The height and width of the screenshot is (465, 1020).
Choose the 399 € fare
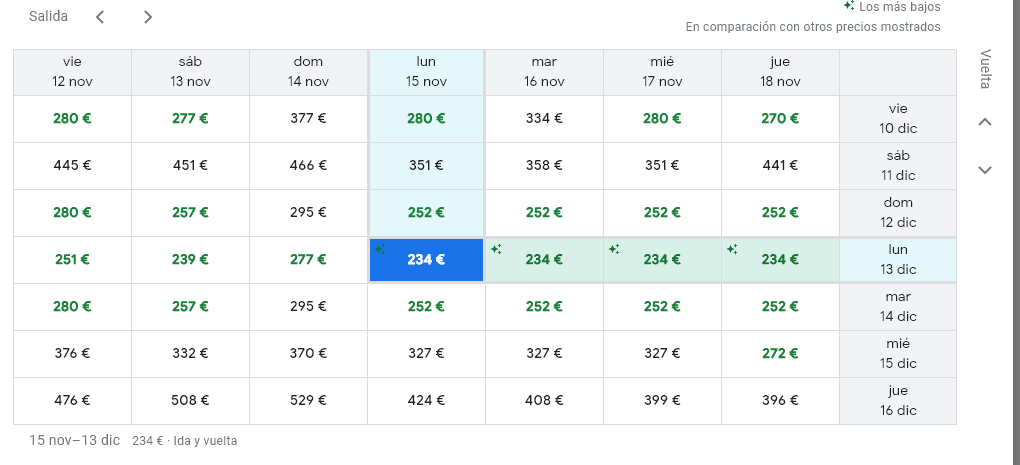(662, 401)
